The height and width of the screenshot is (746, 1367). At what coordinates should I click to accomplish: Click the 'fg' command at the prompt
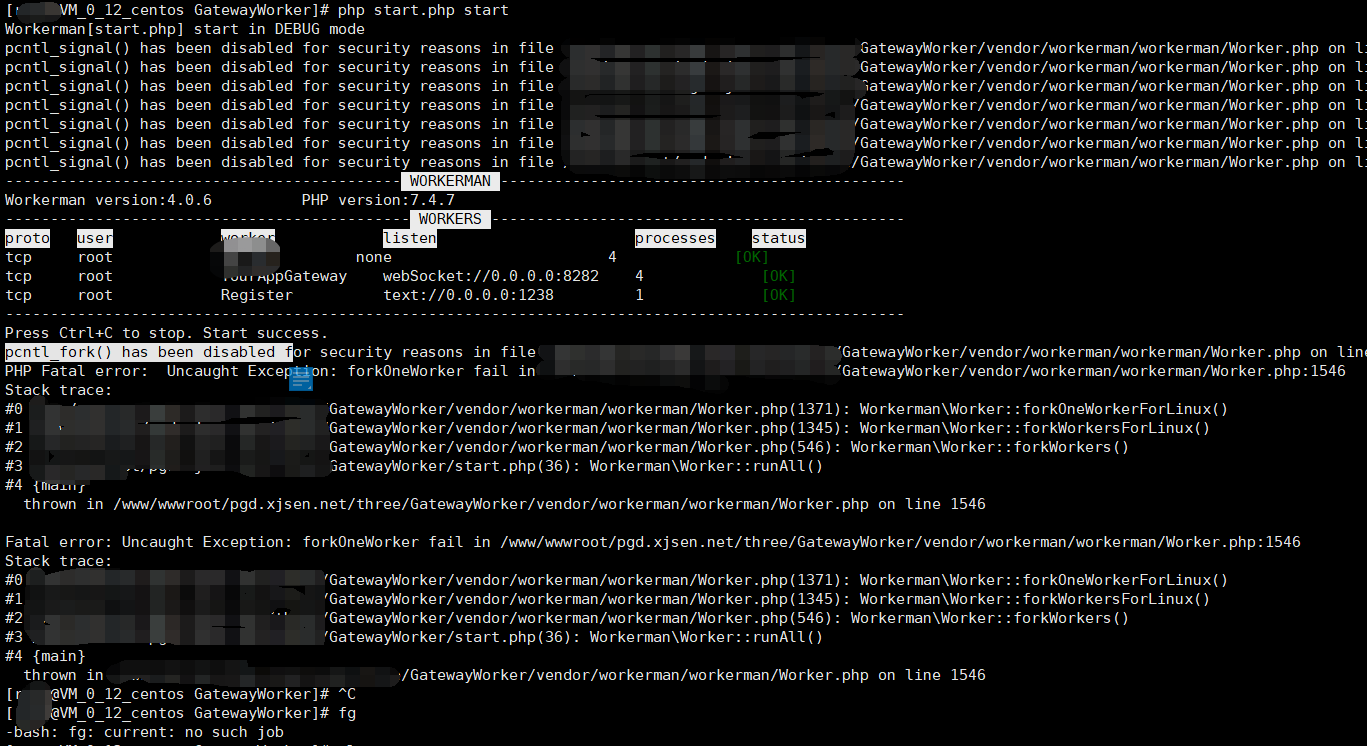tap(347, 713)
